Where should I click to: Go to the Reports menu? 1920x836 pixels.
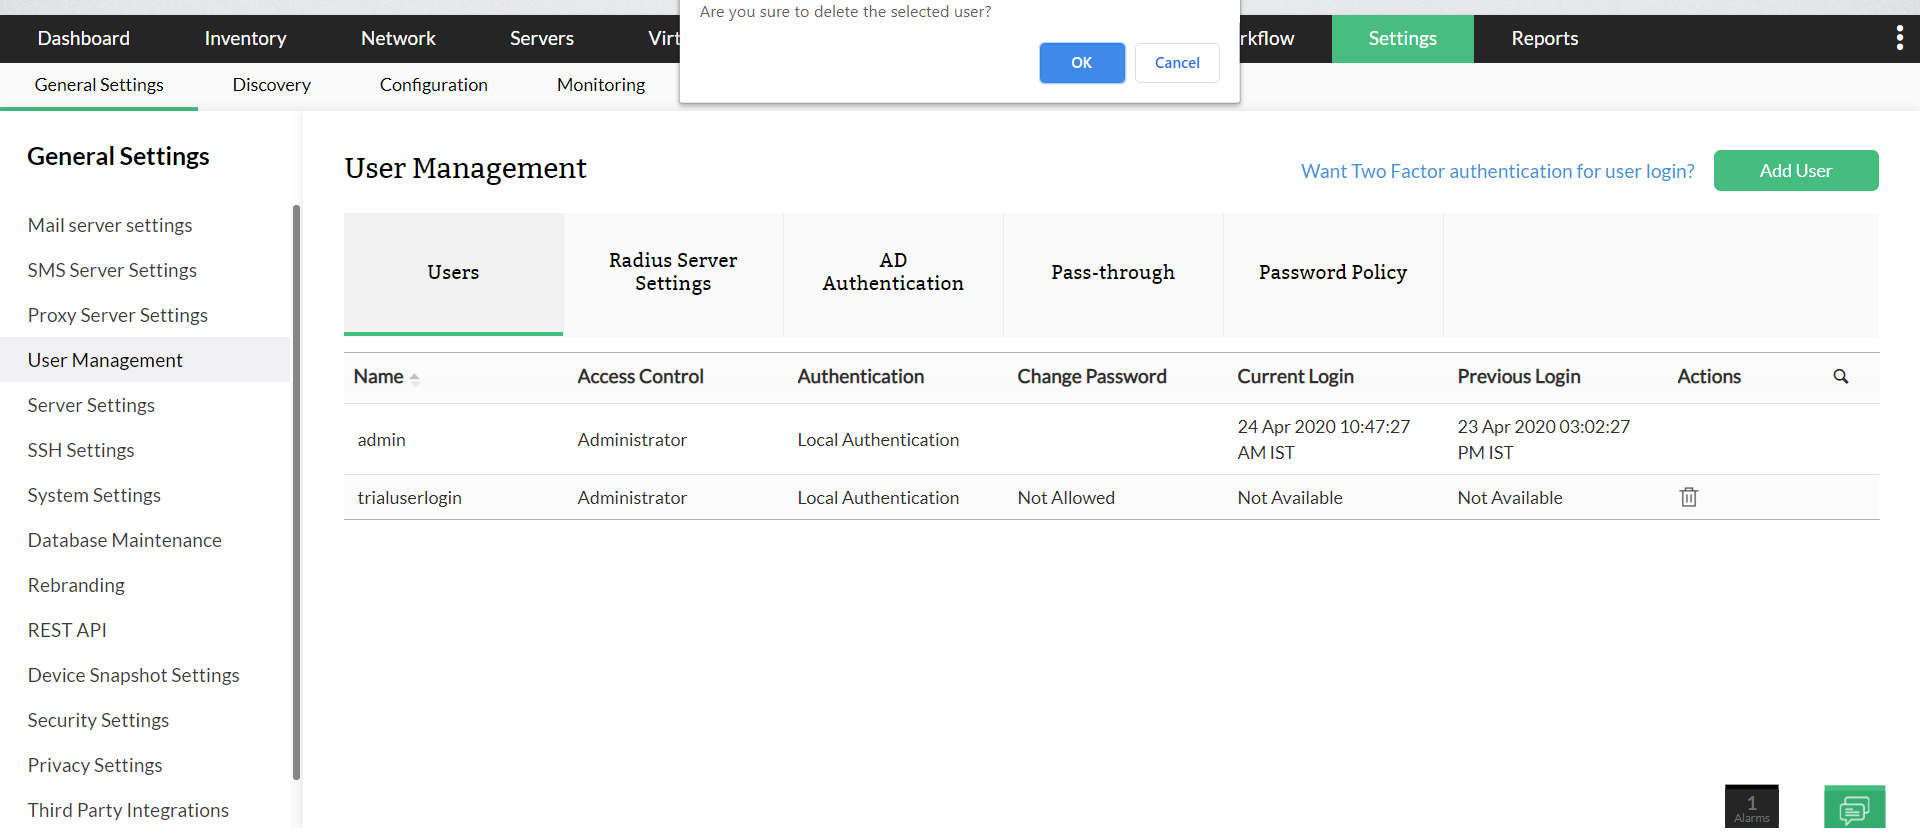click(1544, 39)
